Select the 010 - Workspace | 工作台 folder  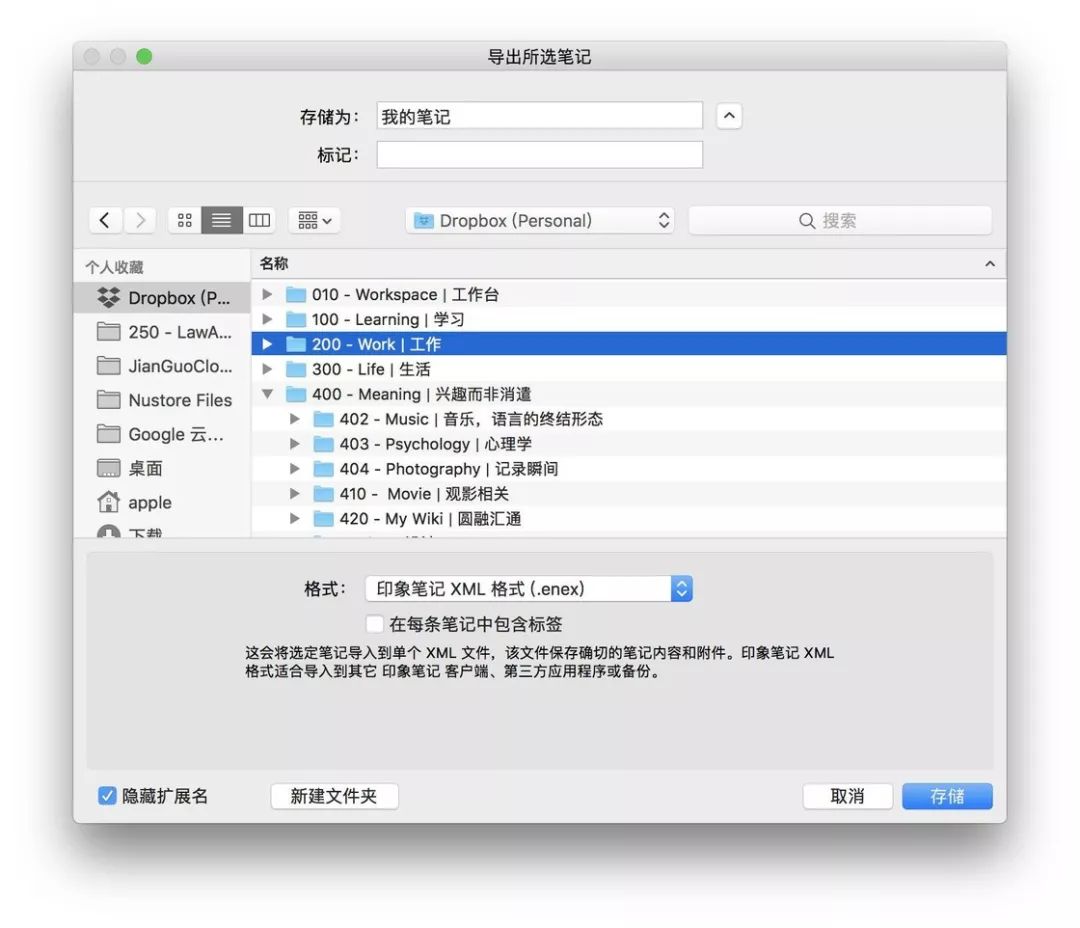click(x=629, y=294)
